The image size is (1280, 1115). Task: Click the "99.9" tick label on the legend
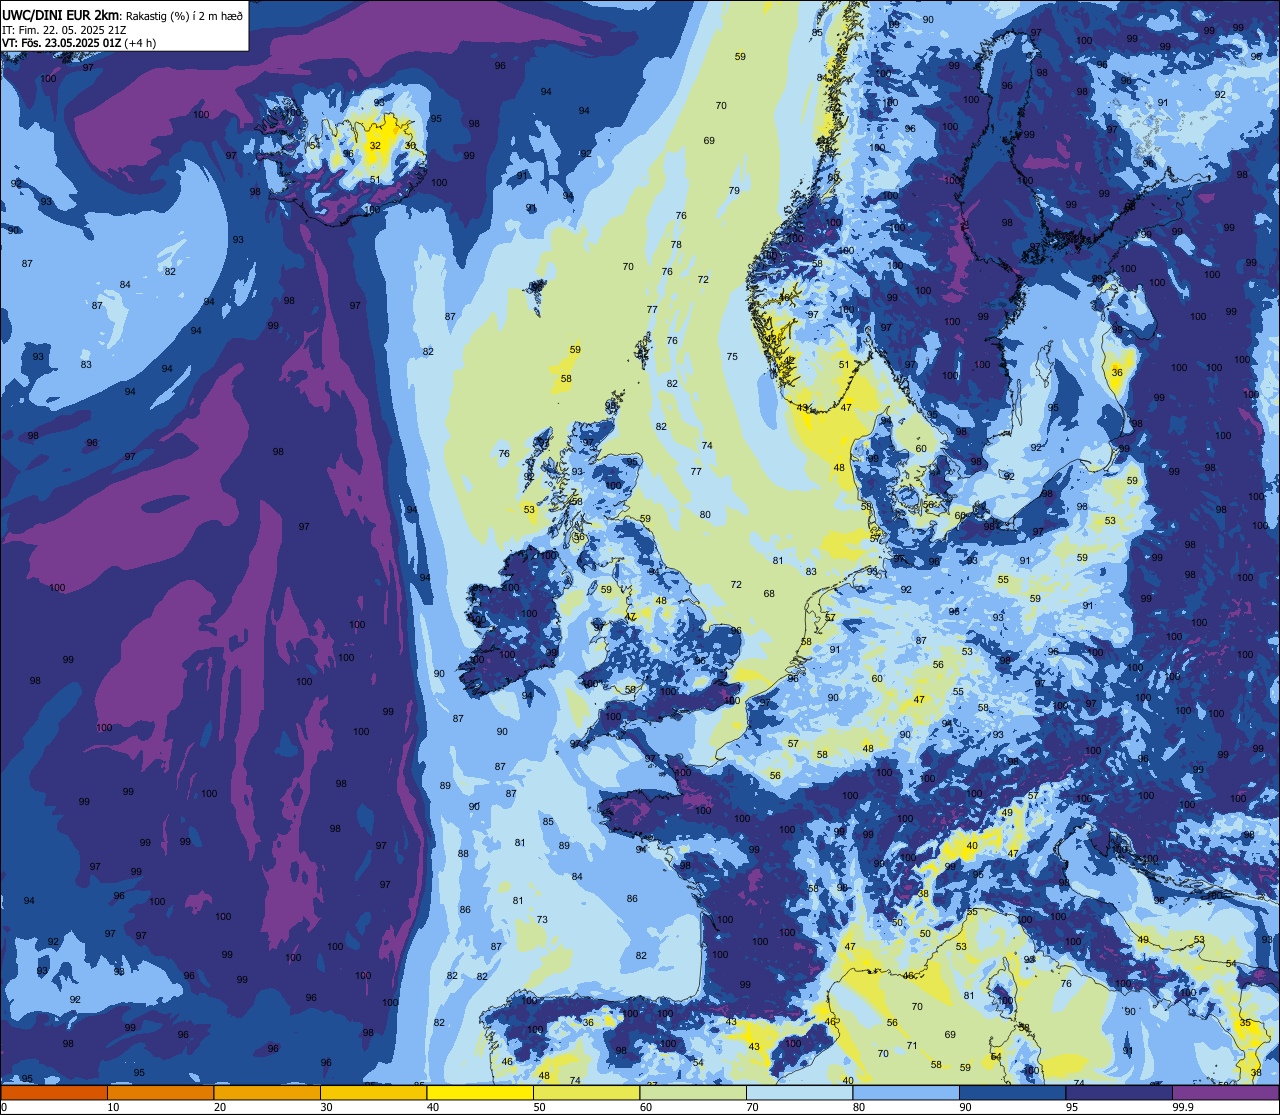1183,1107
